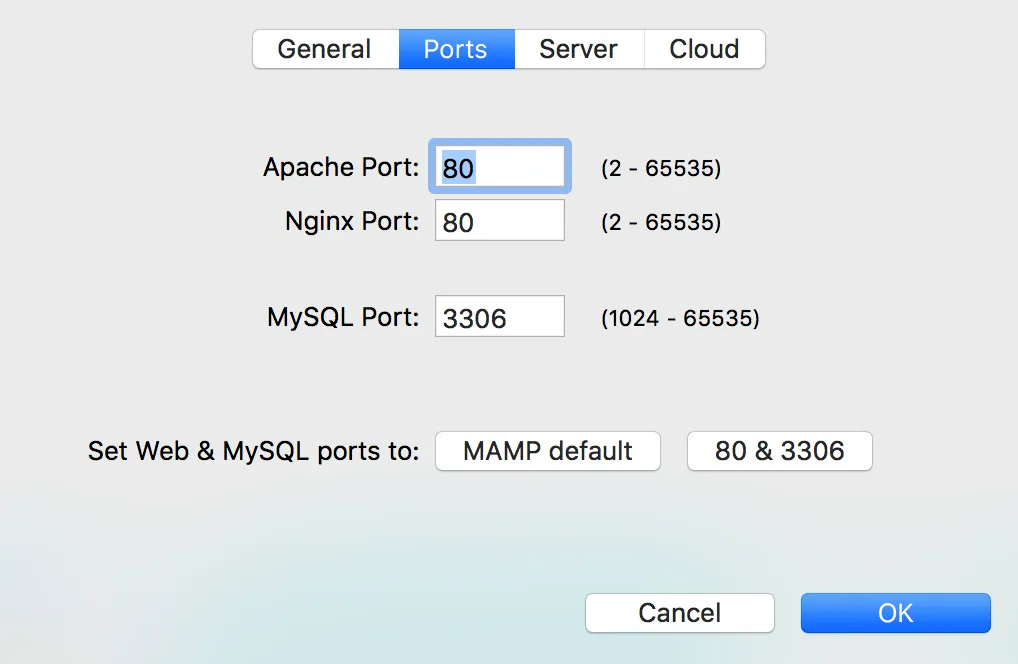Click the Apache Port input field

[x=500, y=167]
